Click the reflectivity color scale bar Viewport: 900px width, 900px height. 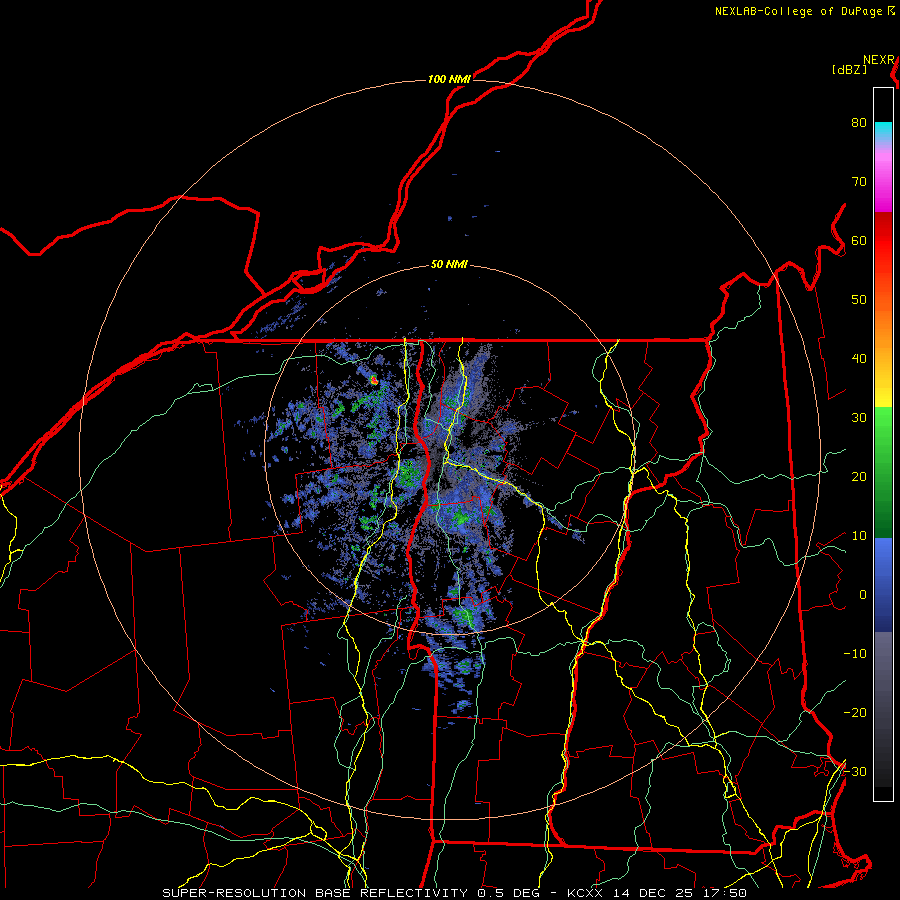coord(883,444)
